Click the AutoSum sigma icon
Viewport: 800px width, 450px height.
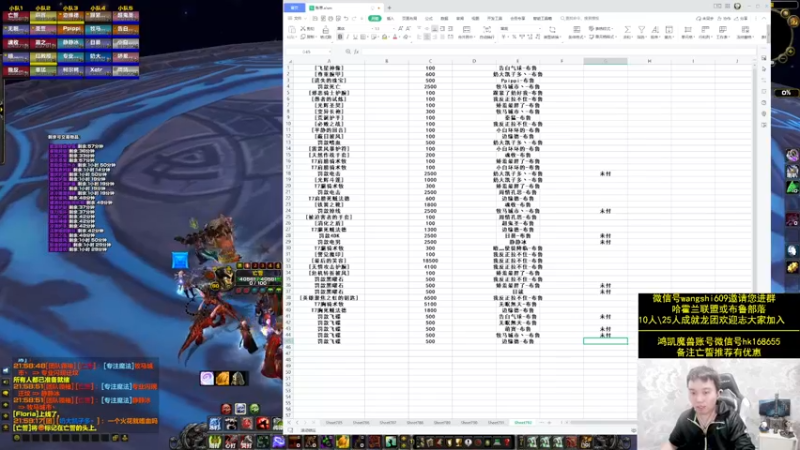click(x=627, y=30)
